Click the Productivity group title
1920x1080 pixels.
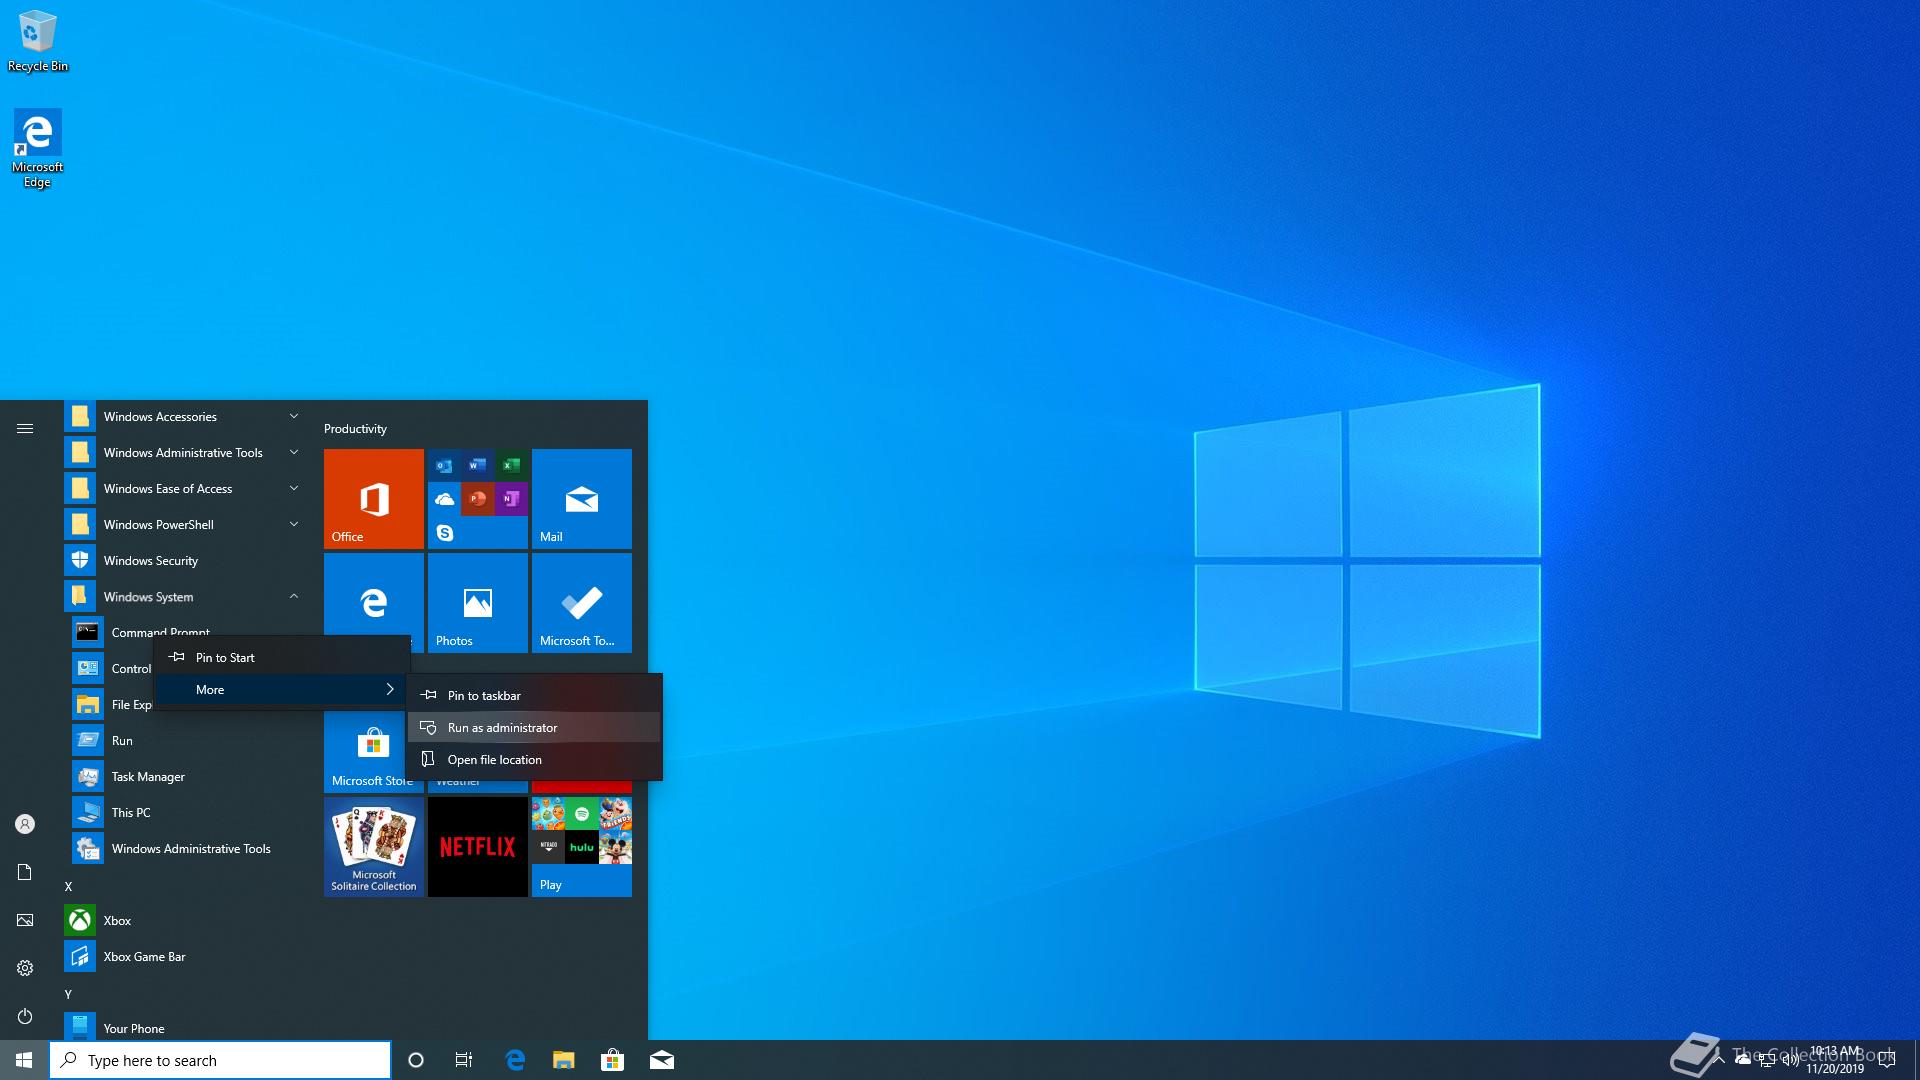click(x=355, y=429)
